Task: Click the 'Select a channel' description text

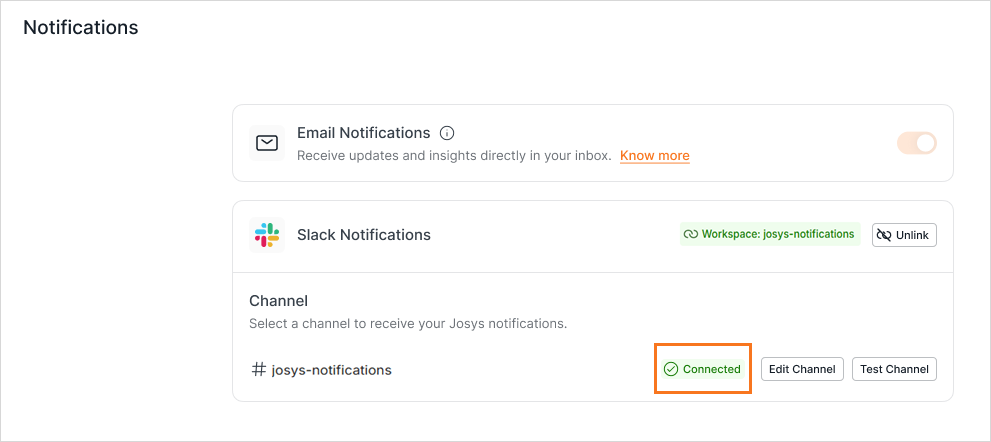Action: (x=408, y=323)
